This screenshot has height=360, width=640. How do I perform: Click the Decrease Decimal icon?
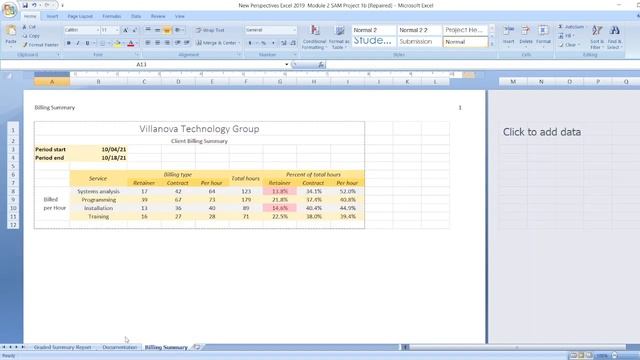pyautogui.click(x=293, y=43)
